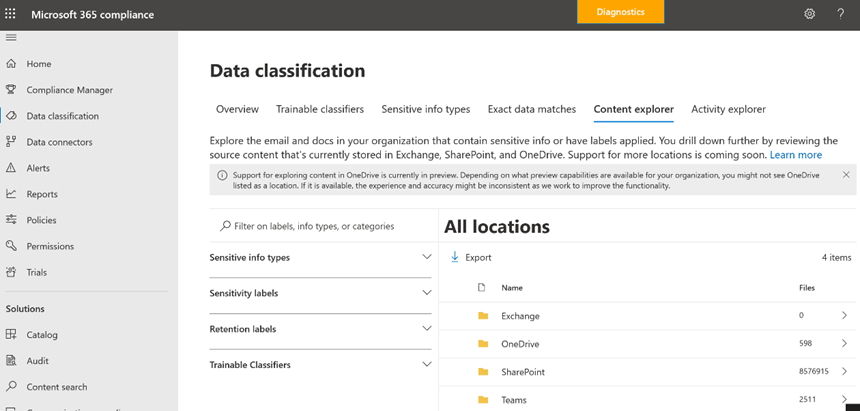Dismiss the OneDrive preview notice
The image size is (860, 411).
click(846, 175)
